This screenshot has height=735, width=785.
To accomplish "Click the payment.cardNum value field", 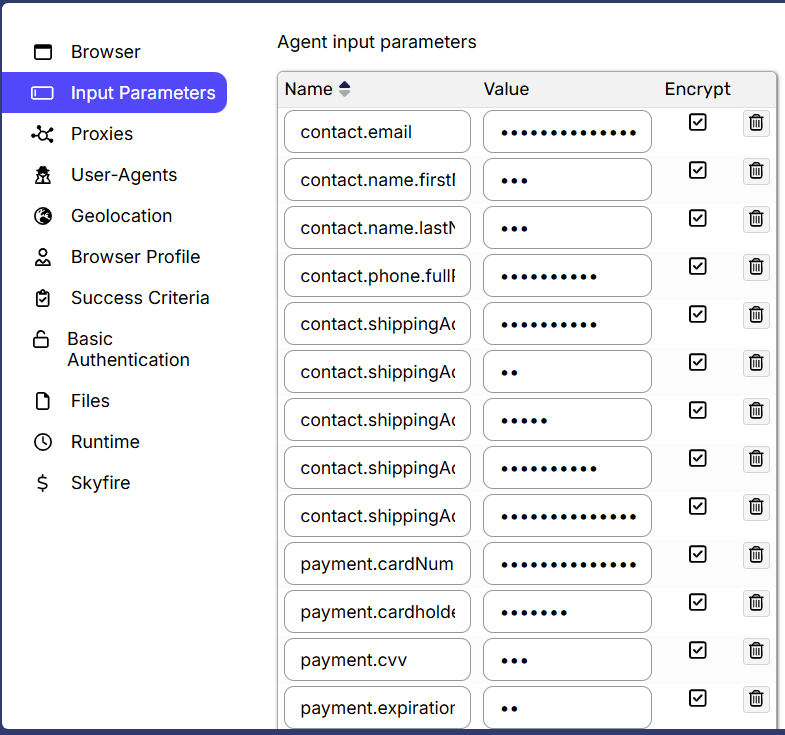I will (x=567, y=564).
